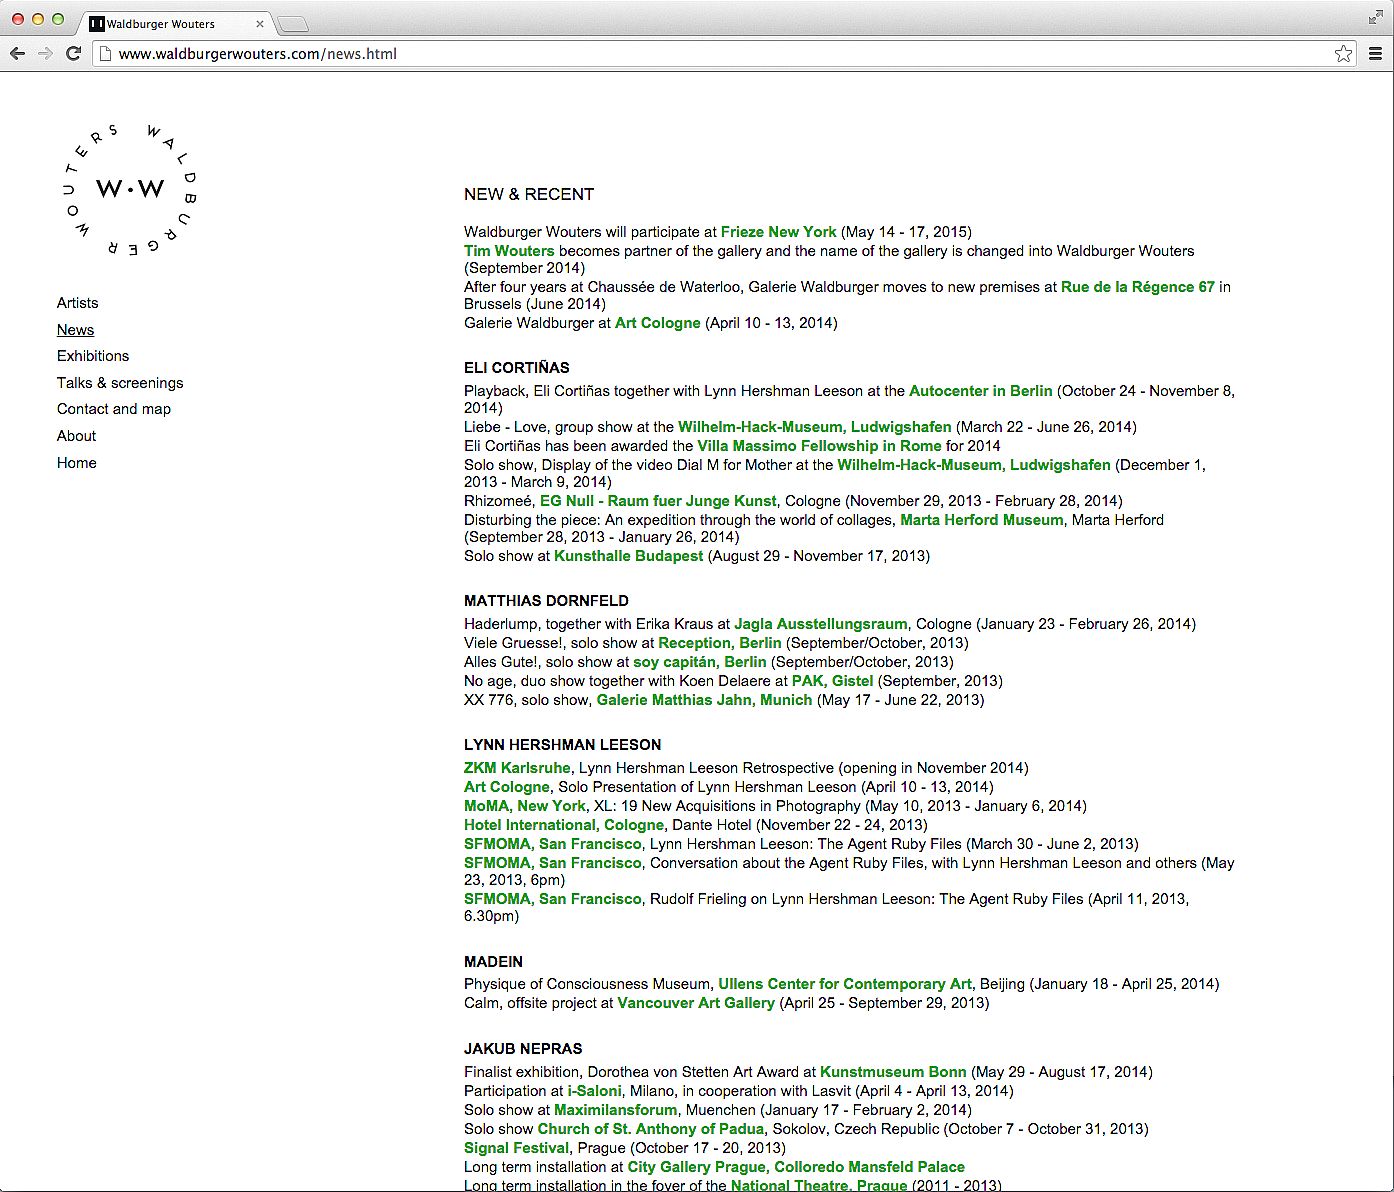Click the page icon in the address bar

point(105,54)
